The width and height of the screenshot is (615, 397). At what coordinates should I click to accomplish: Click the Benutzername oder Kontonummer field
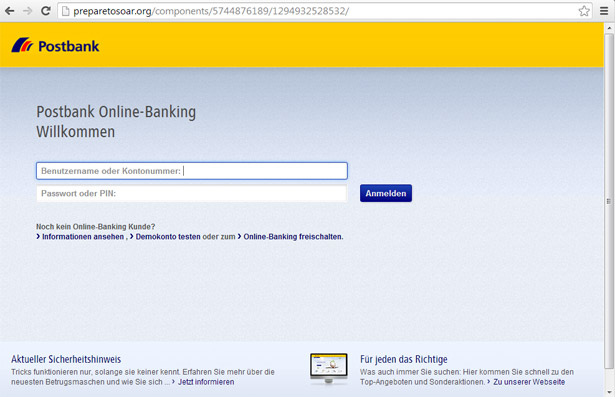(192, 171)
